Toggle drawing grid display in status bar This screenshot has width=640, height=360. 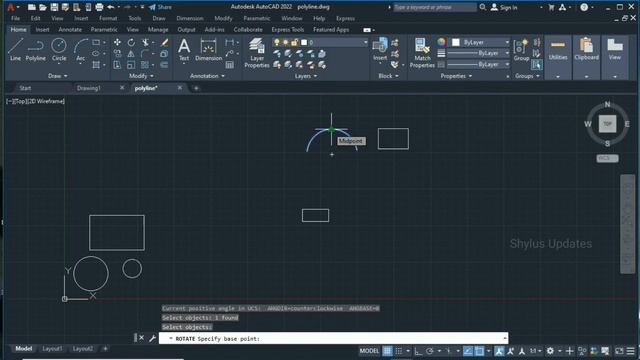coord(387,351)
